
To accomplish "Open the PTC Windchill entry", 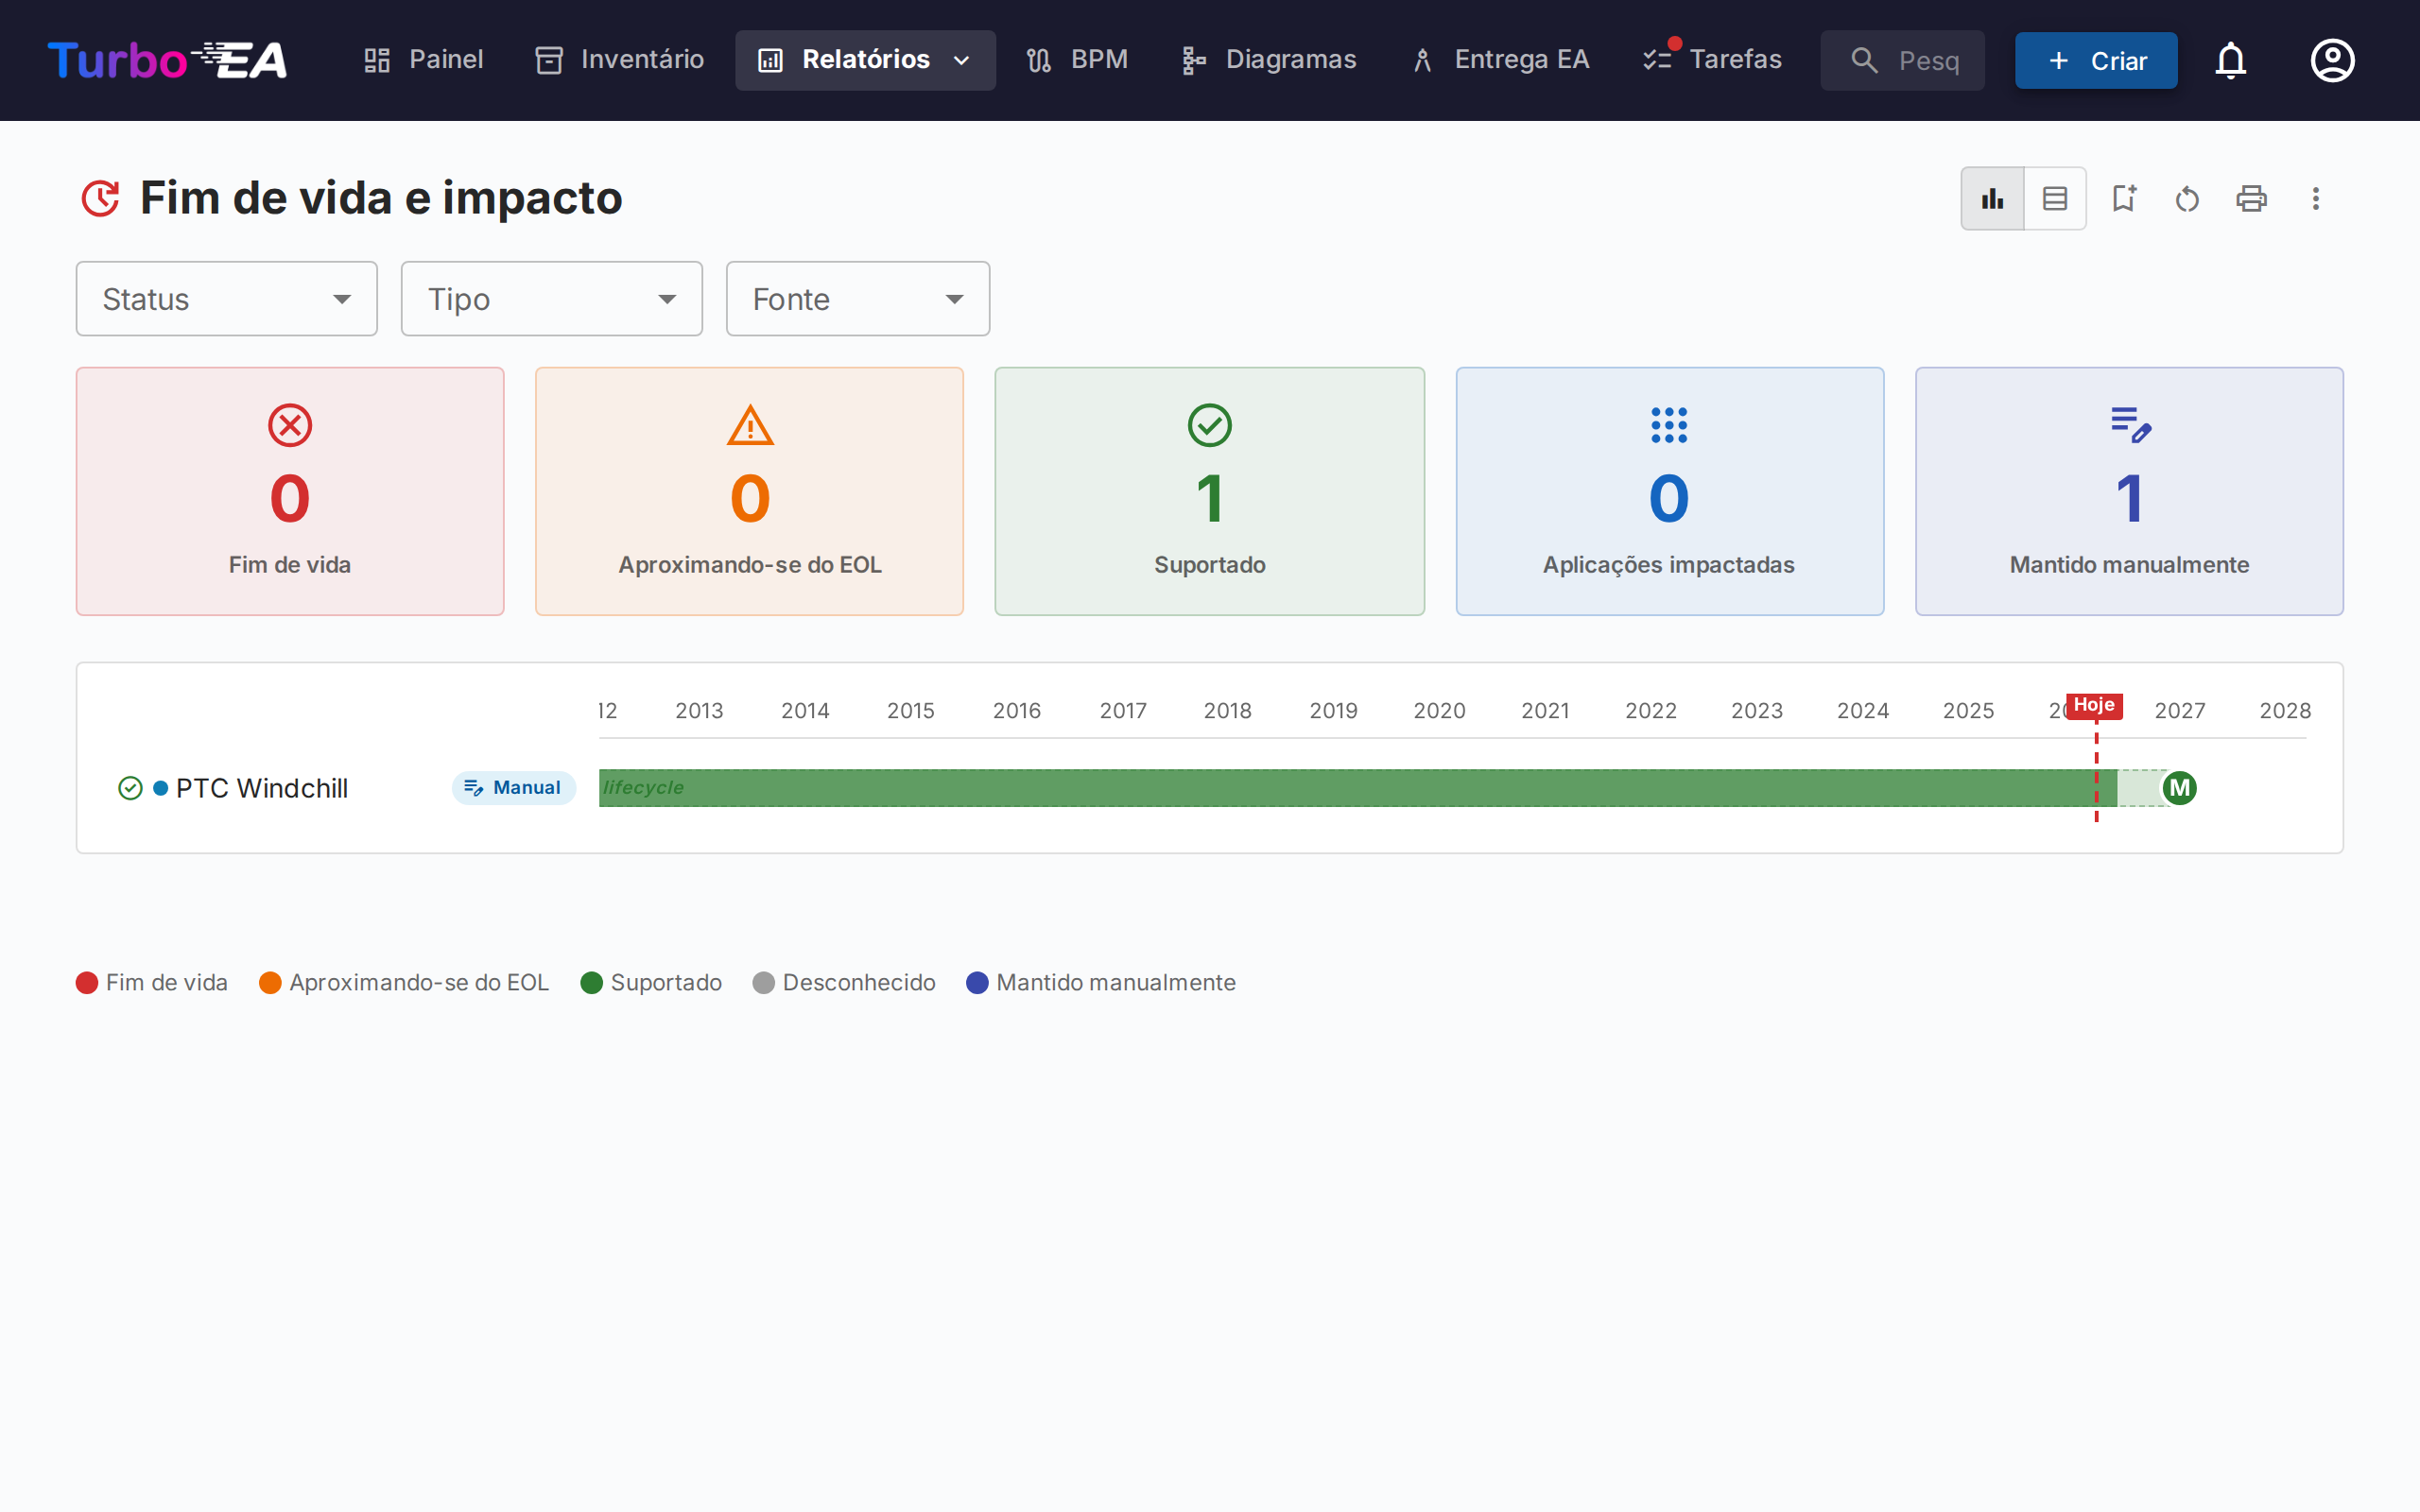I will pyautogui.click(x=262, y=788).
